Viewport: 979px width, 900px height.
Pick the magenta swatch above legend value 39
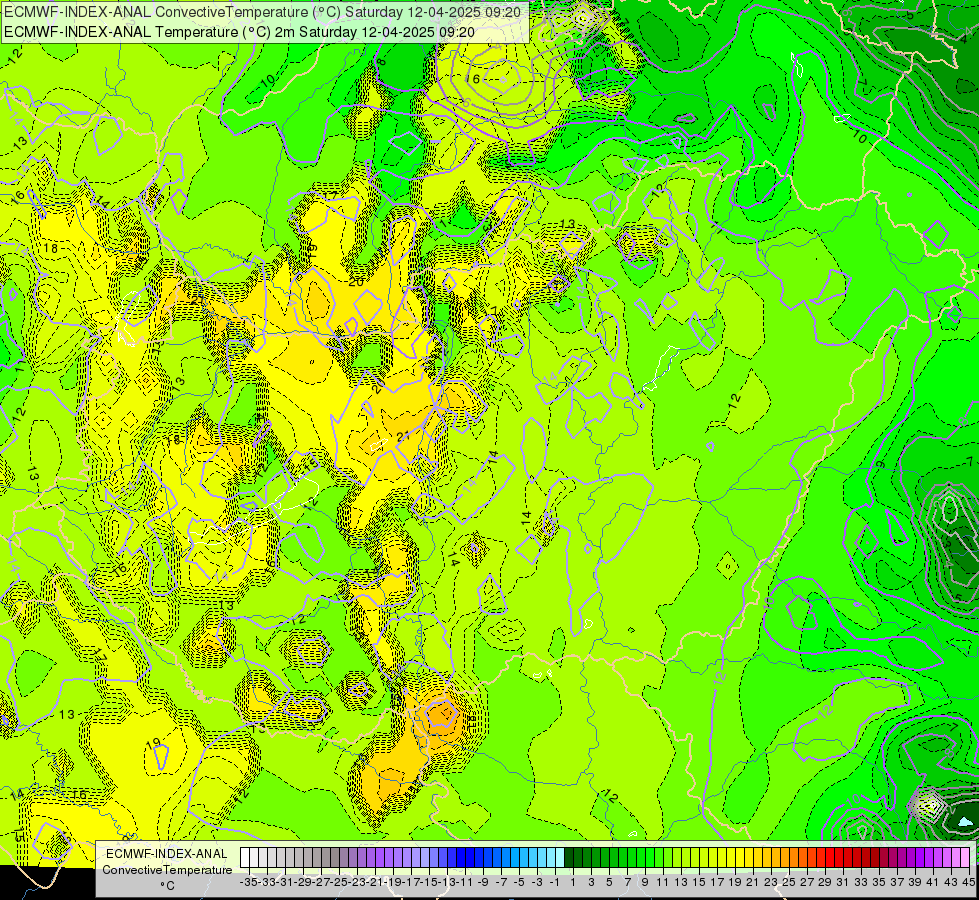click(x=911, y=857)
